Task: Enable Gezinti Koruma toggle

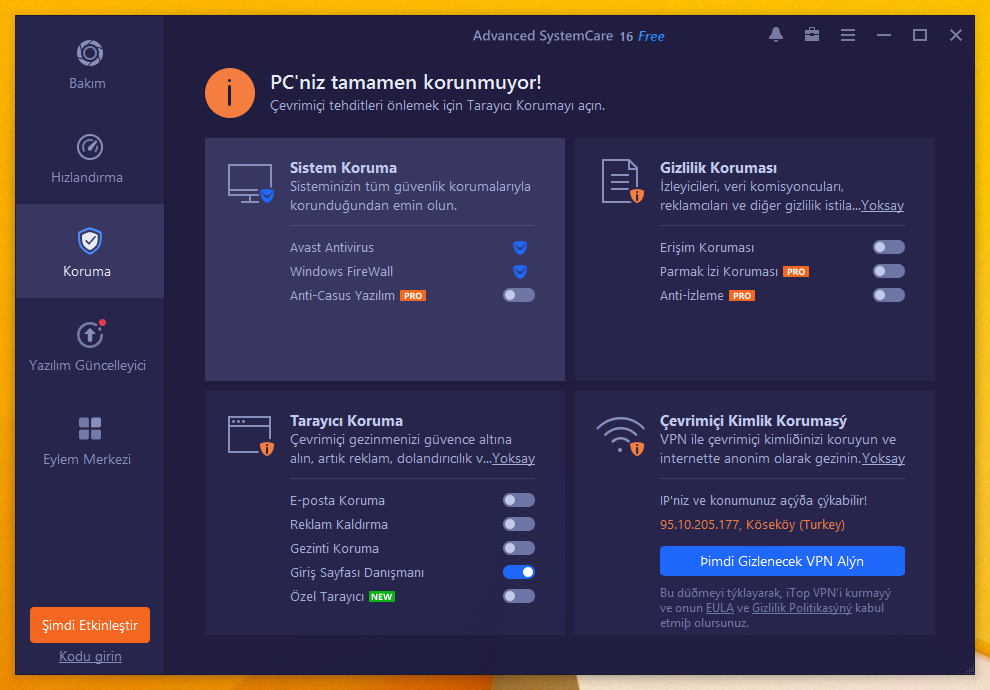Action: click(x=519, y=548)
